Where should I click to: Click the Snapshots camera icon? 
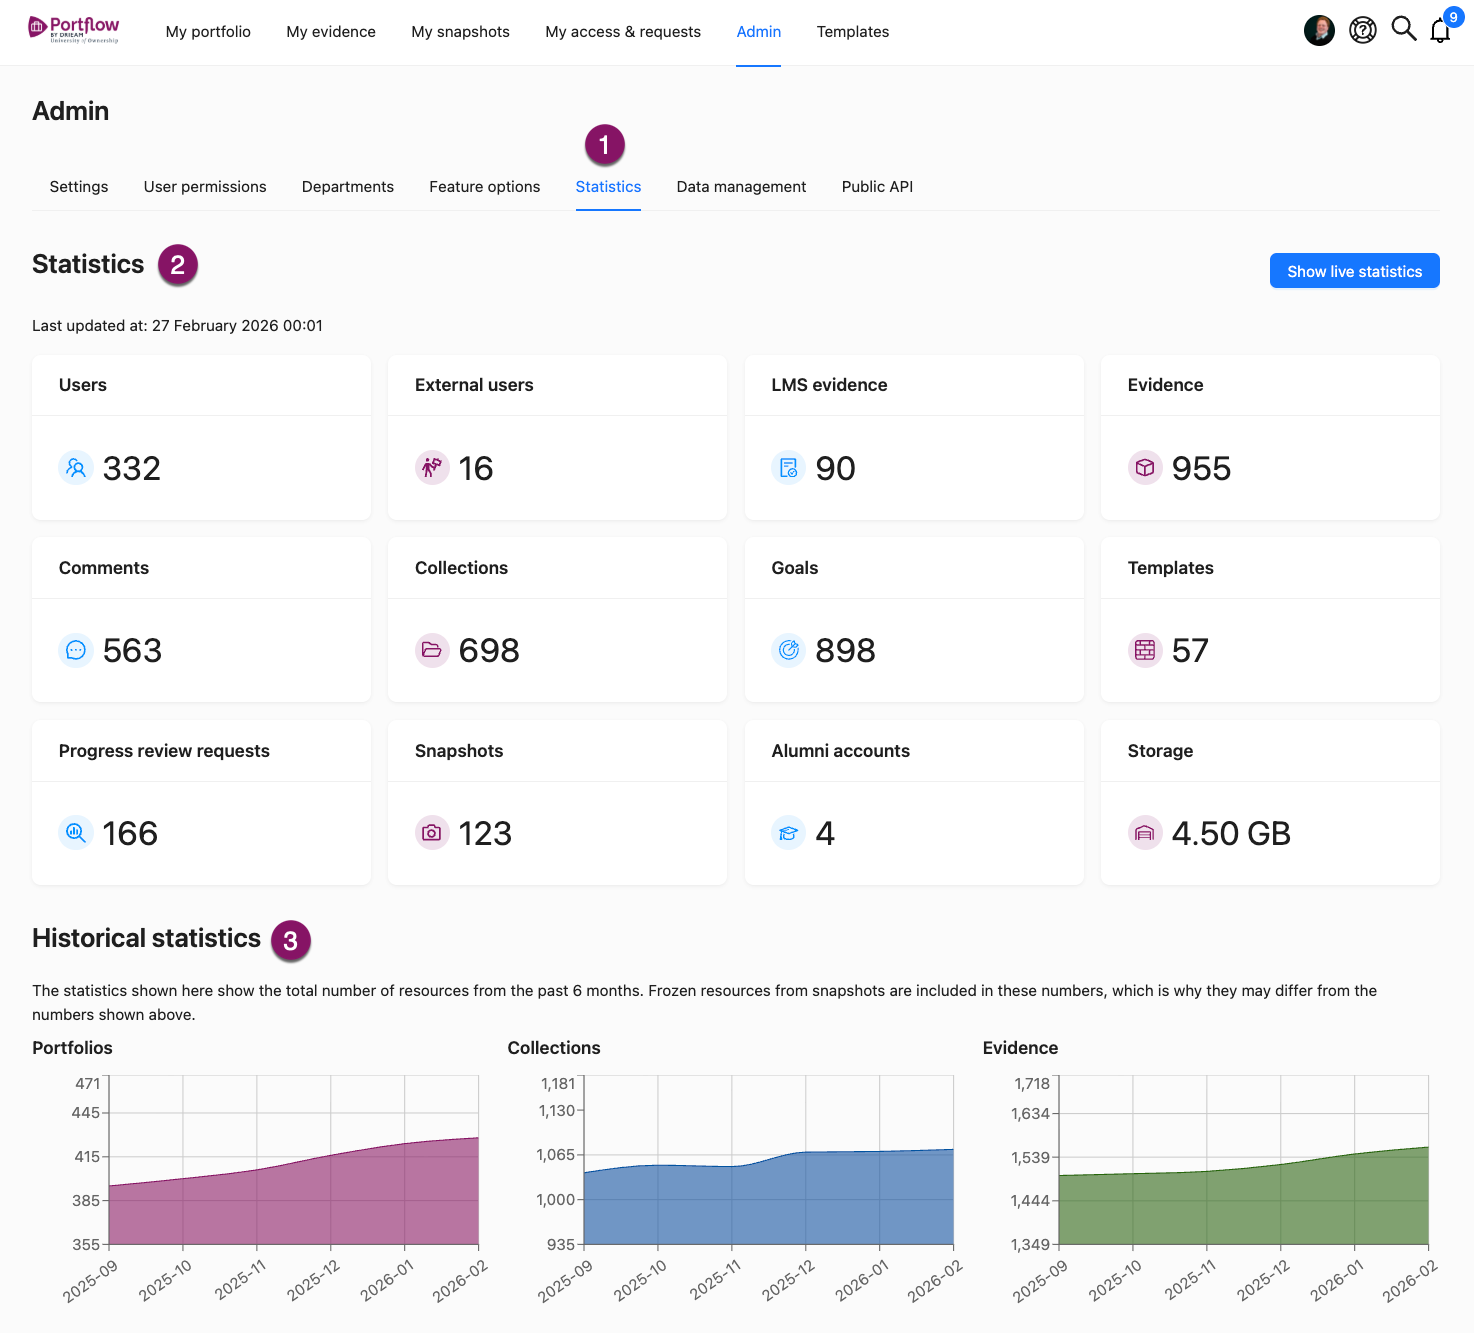click(432, 832)
